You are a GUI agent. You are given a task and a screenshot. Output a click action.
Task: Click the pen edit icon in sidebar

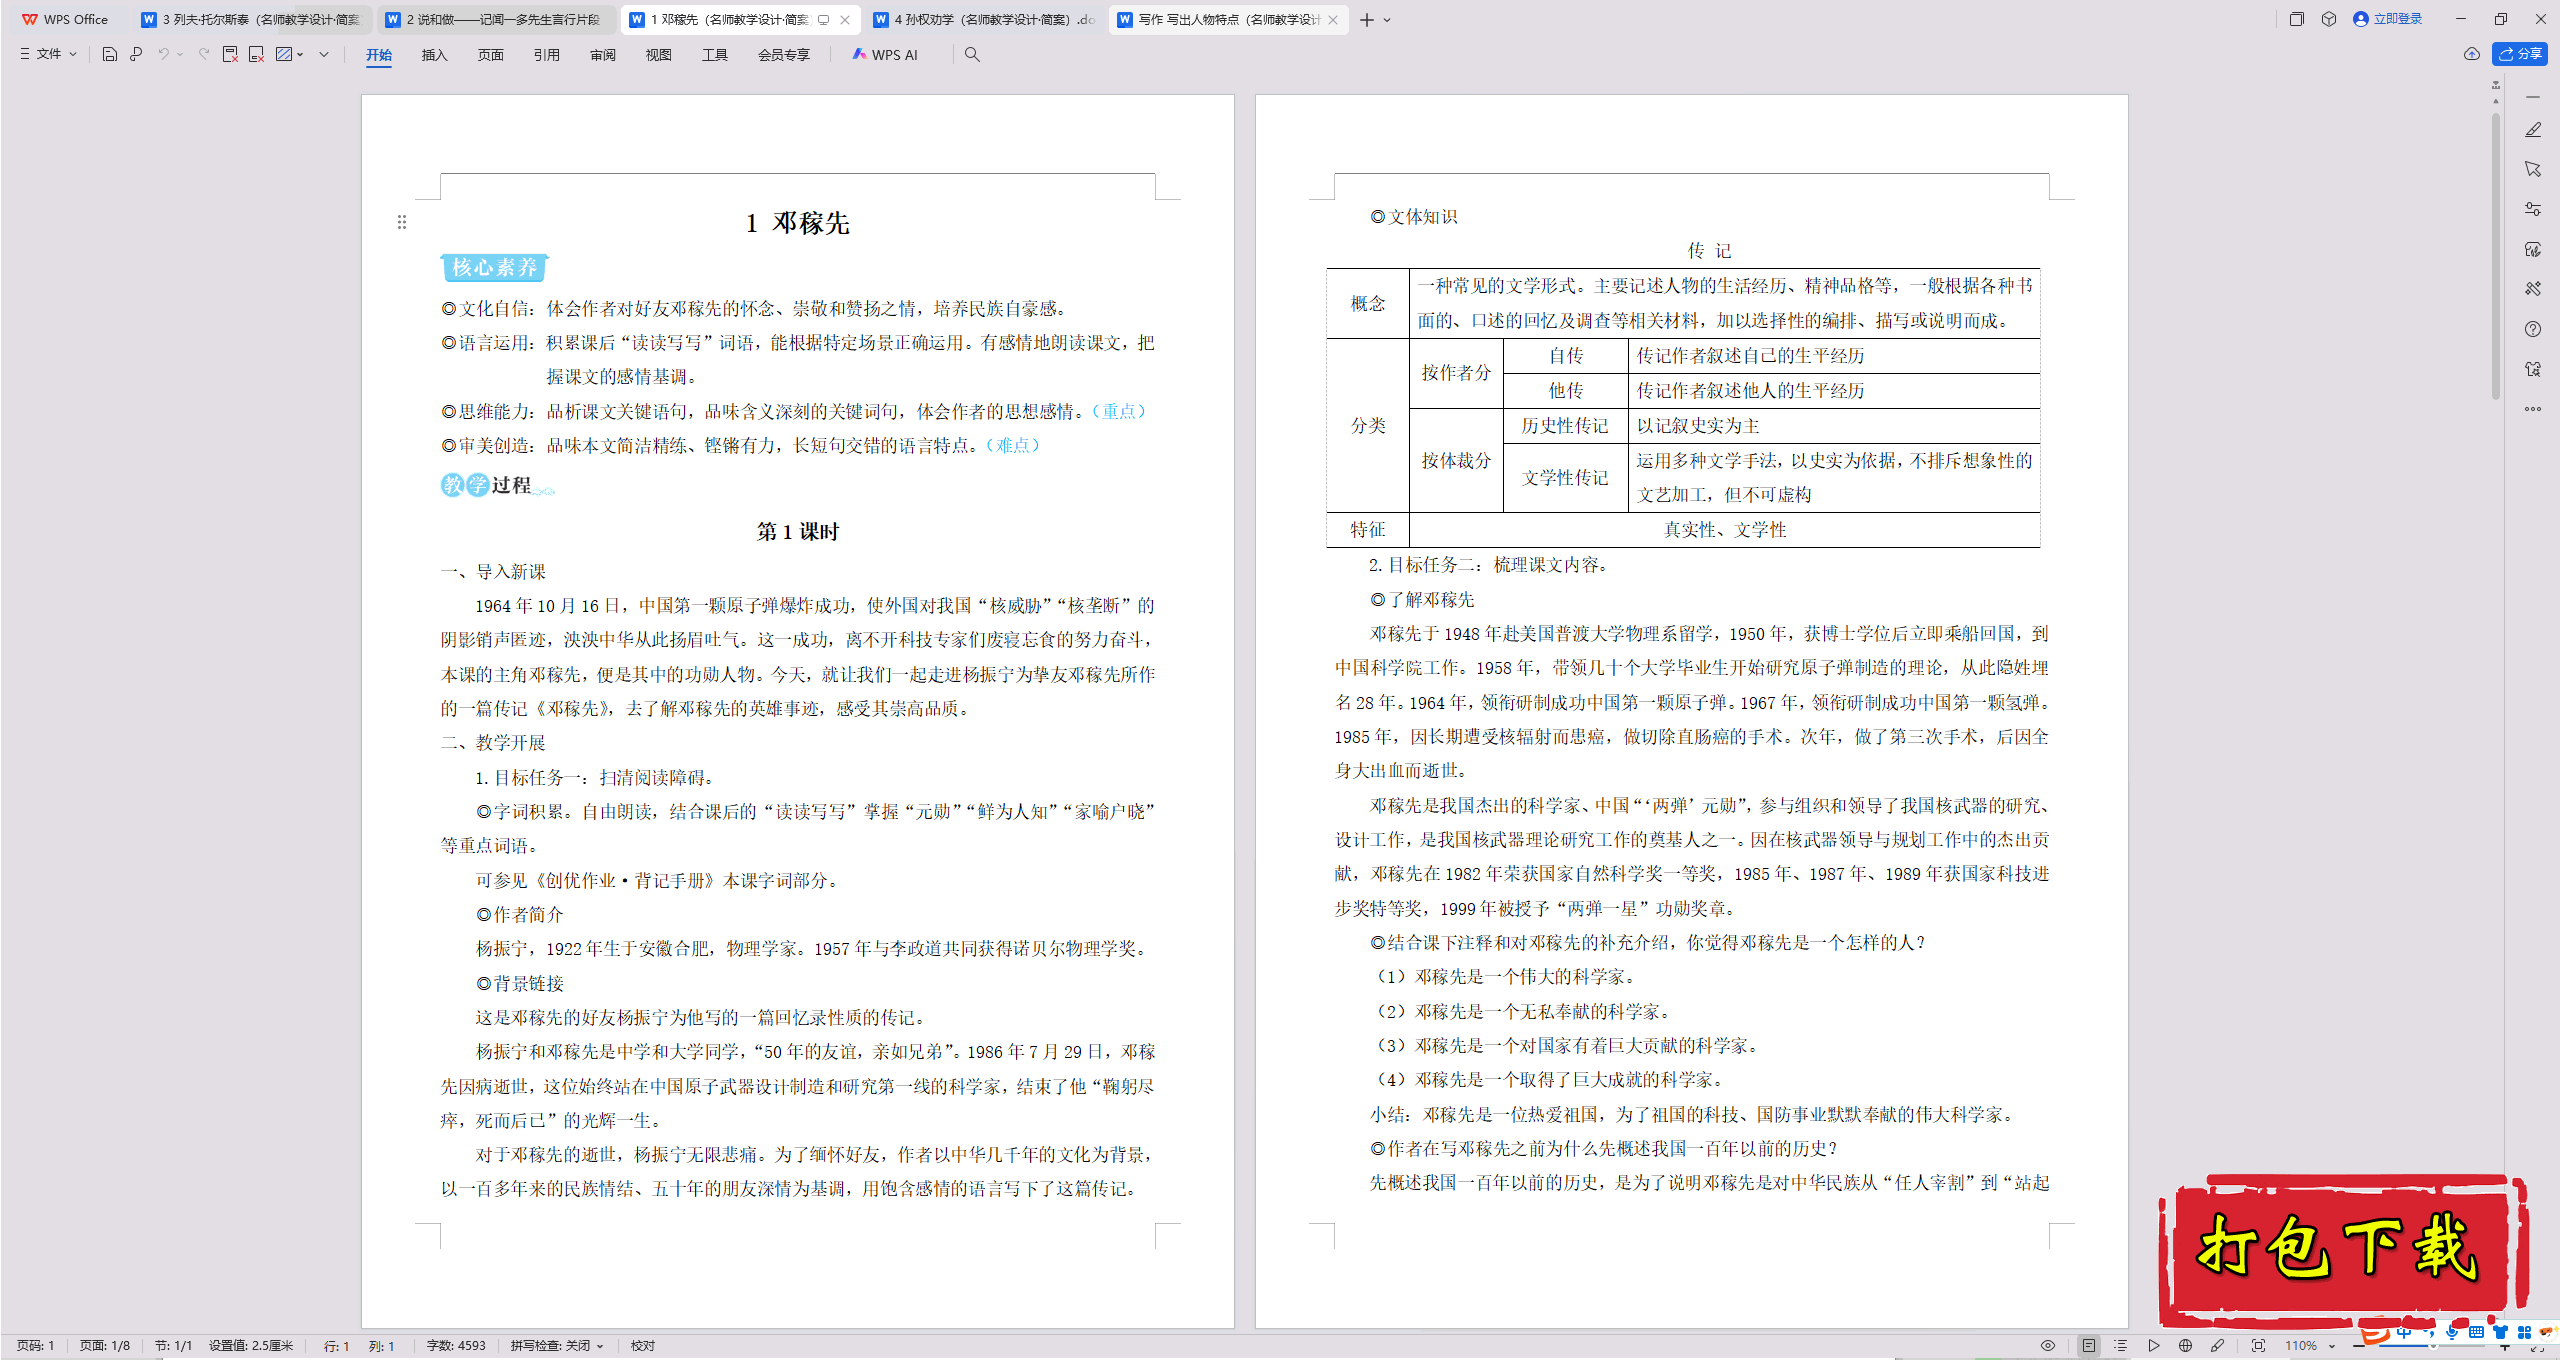(x=2533, y=130)
